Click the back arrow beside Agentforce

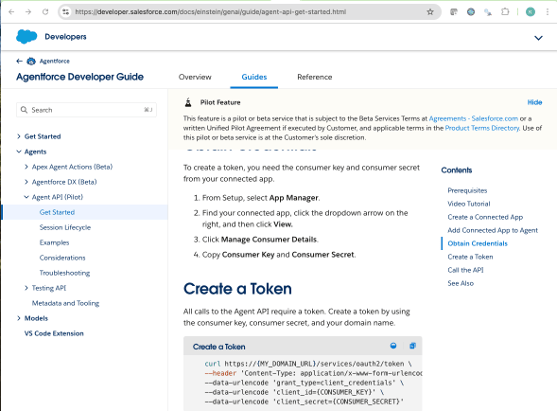click(20, 61)
